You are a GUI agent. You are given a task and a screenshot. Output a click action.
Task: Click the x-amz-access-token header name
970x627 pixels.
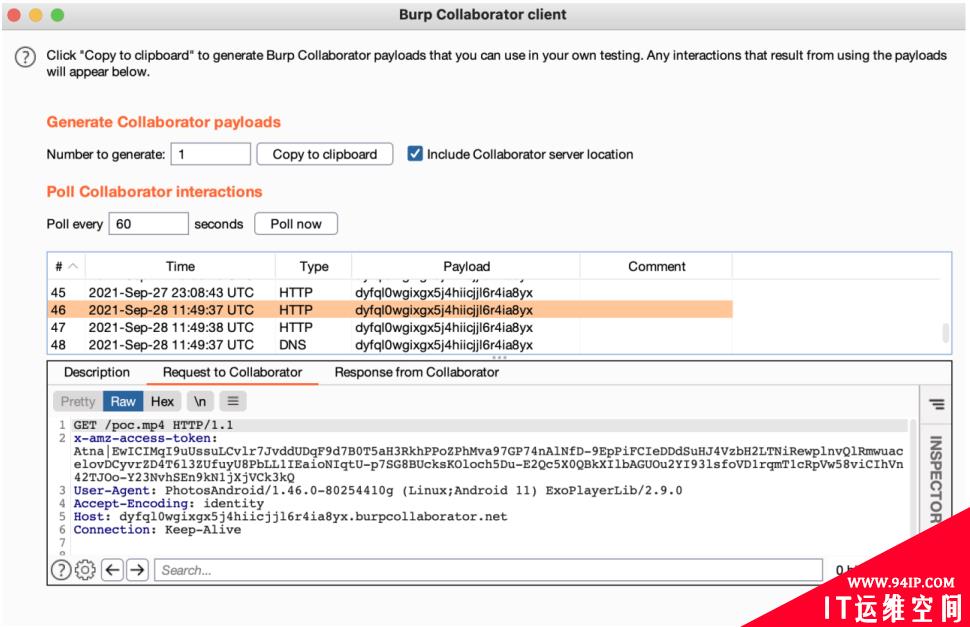click(143, 438)
